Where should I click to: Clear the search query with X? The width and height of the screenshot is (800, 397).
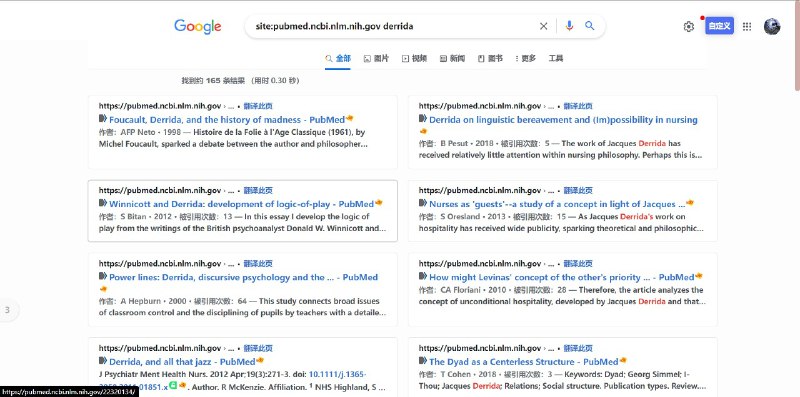point(543,26)
